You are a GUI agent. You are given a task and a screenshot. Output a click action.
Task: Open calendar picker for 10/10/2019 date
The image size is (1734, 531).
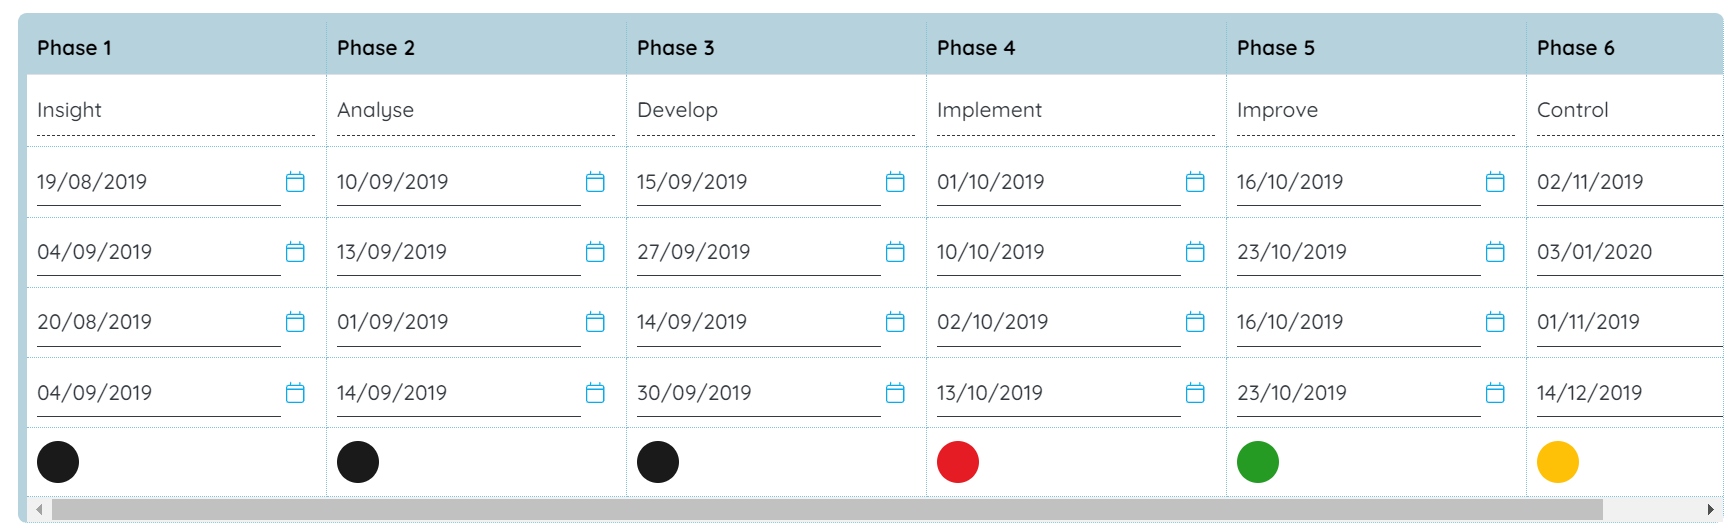point(1195,252)
